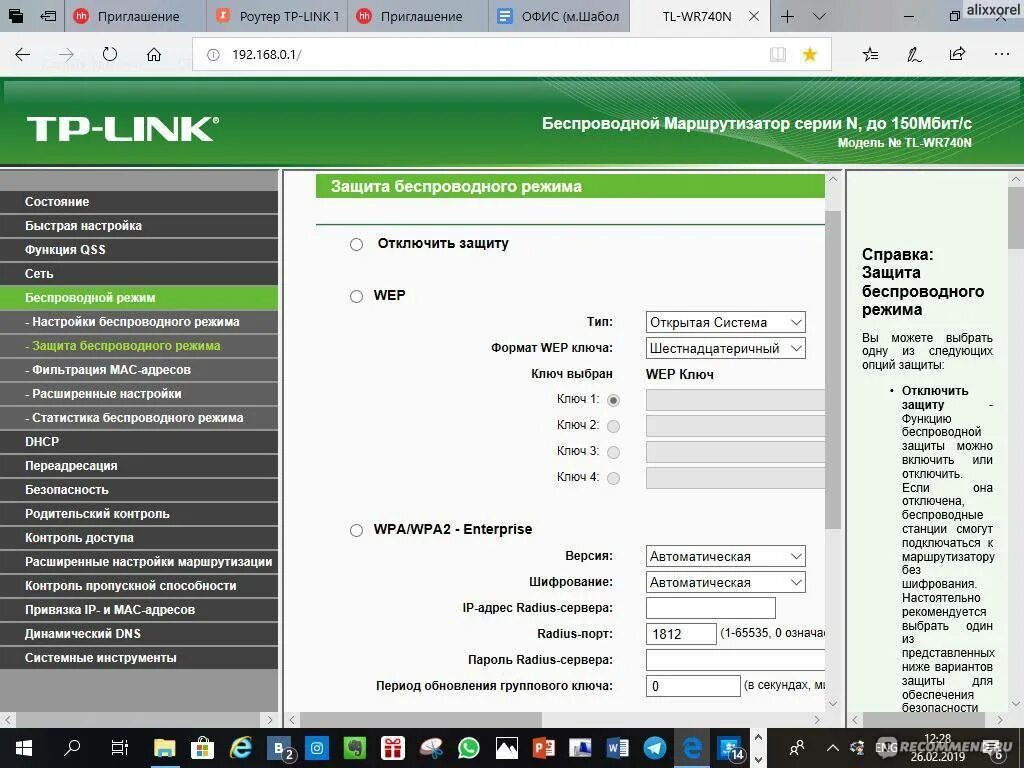1024x768 pixels.
Task: Open PowerPoint from taskbar
Action: [x=544, y=748]
